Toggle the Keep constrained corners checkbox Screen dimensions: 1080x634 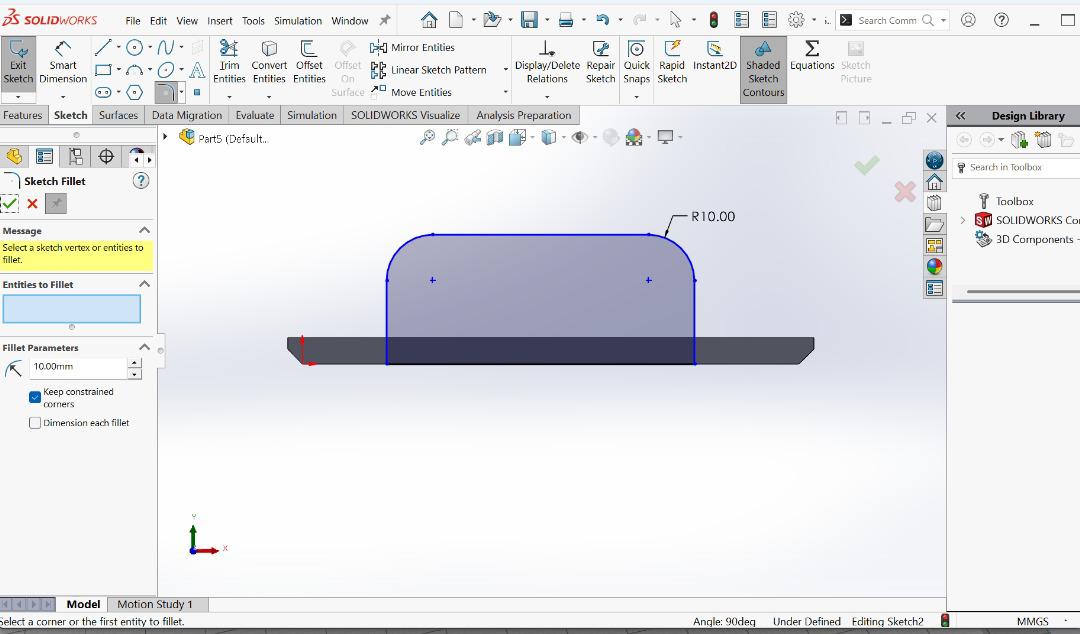[35, 397]
